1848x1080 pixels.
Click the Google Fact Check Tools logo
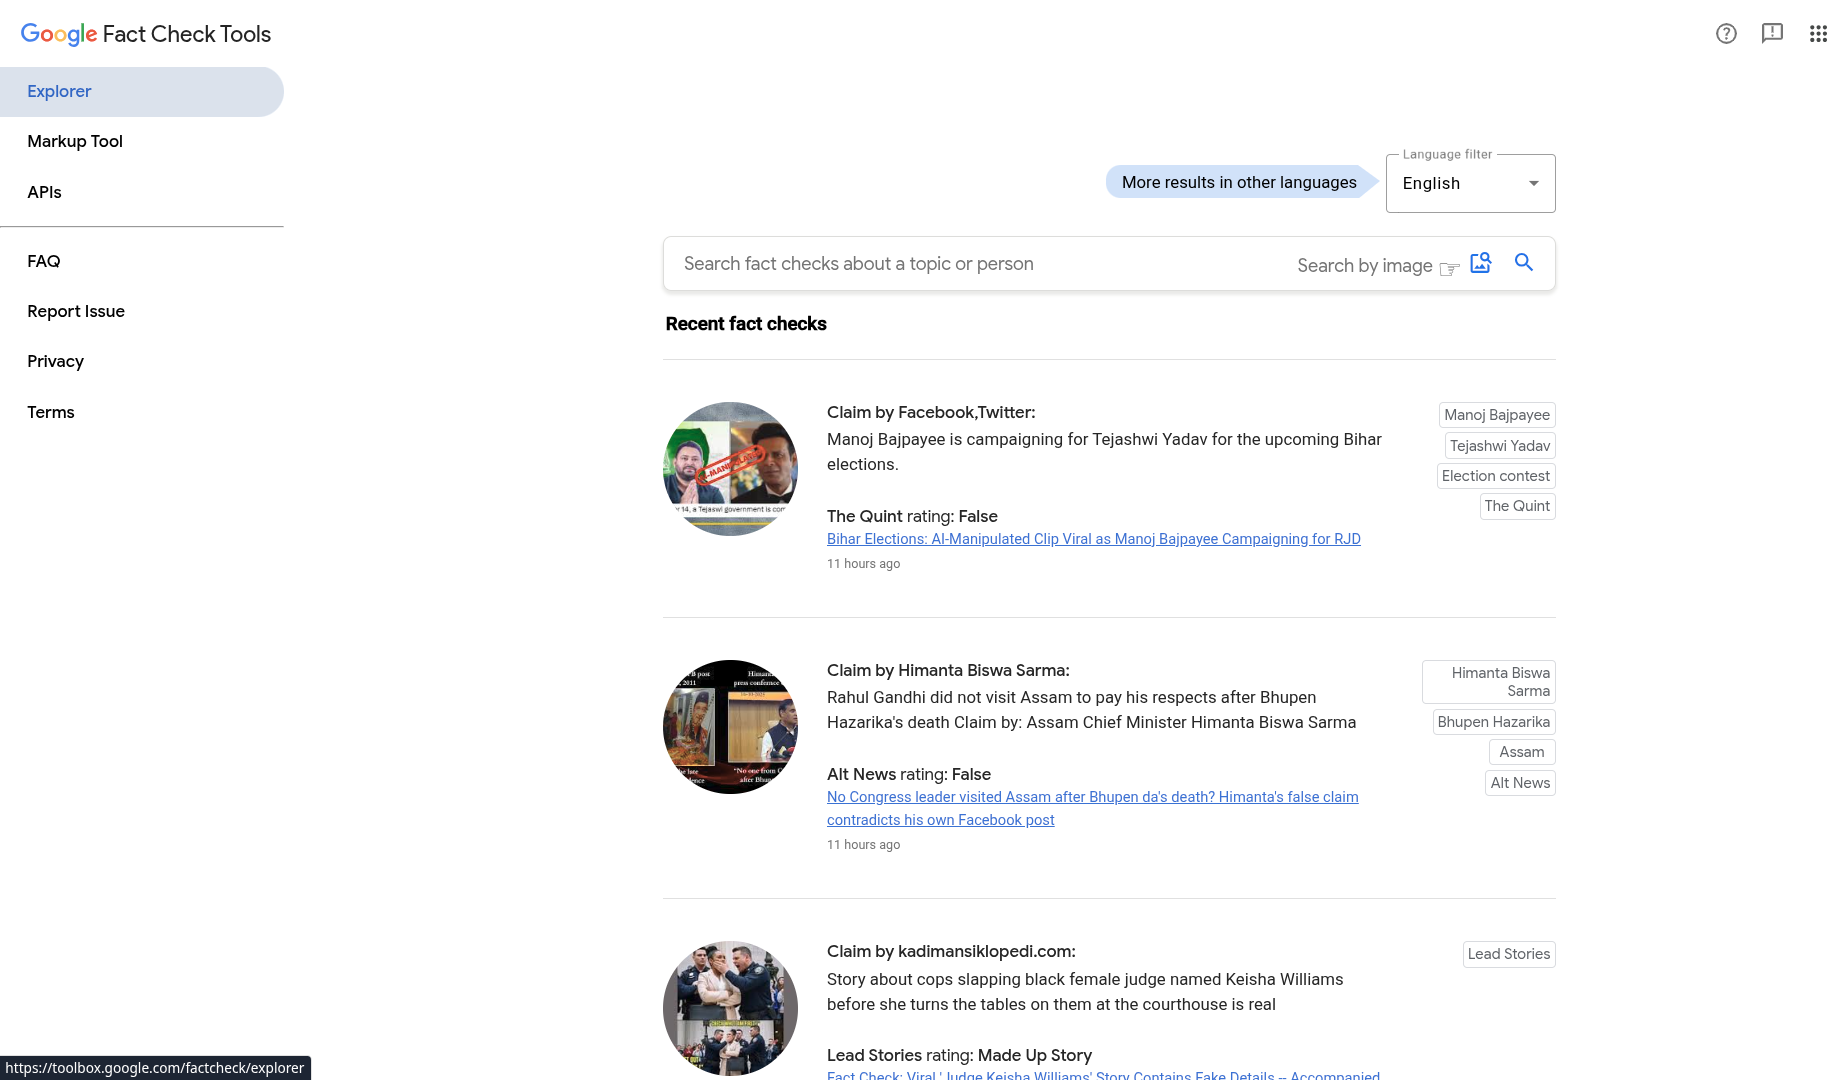point(146,34)
